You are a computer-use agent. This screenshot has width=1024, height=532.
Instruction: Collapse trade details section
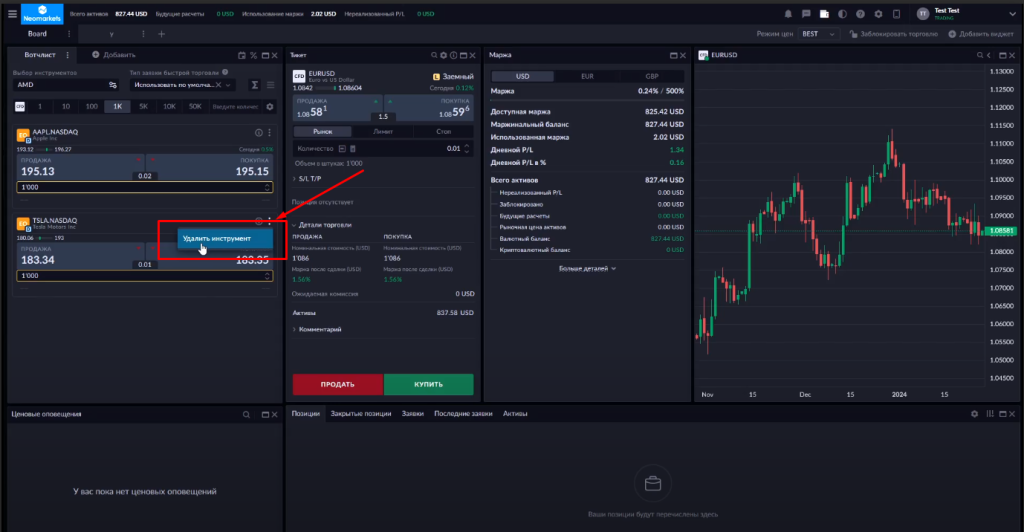(x=322, y=225)
